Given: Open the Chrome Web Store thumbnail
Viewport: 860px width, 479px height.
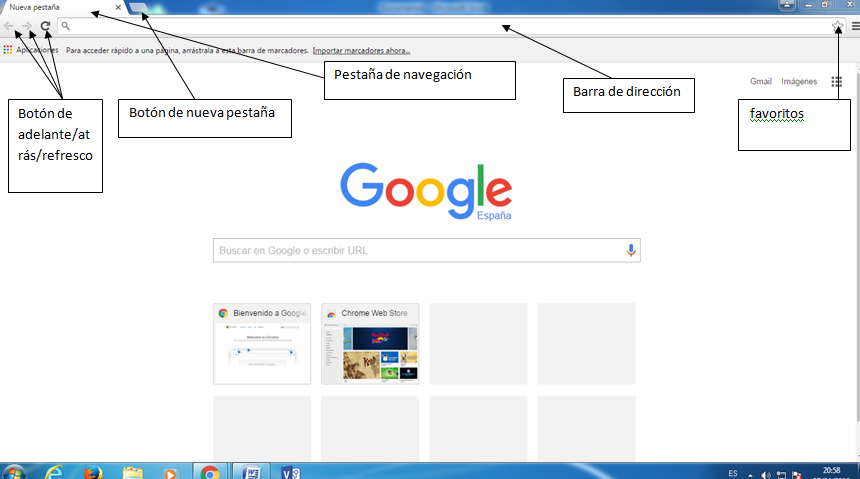Looking at the screenshot, I should (370, 343).
